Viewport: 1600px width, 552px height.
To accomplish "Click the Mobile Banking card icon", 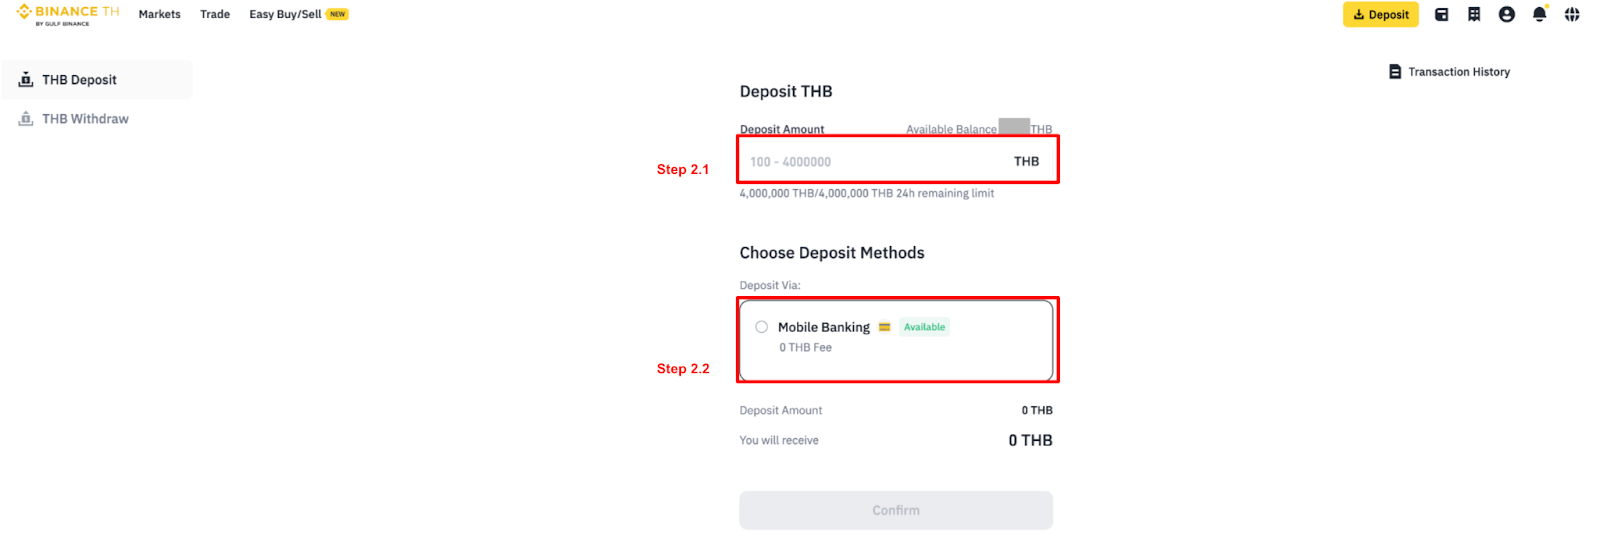I will pyautogui.click(x=884, y=327).
